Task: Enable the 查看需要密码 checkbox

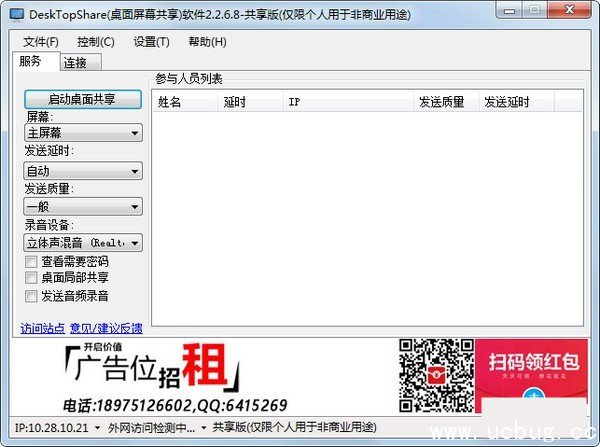Action: [x=32, y=261]
